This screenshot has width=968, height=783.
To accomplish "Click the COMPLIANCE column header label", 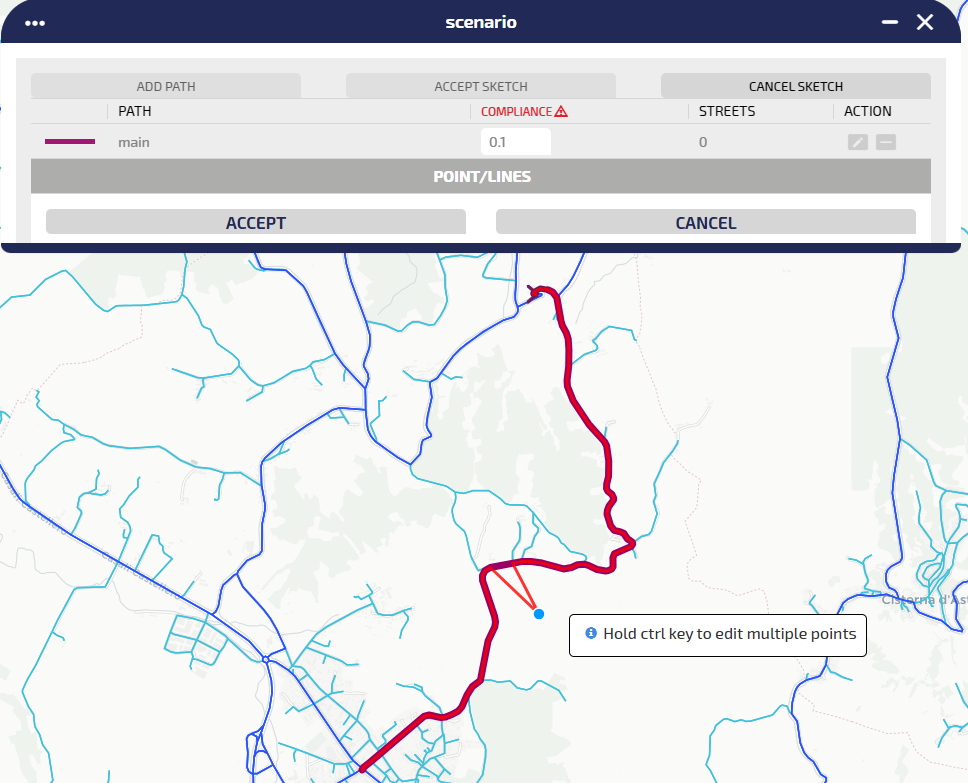I will pyautogui.click(x=516, y=112).
